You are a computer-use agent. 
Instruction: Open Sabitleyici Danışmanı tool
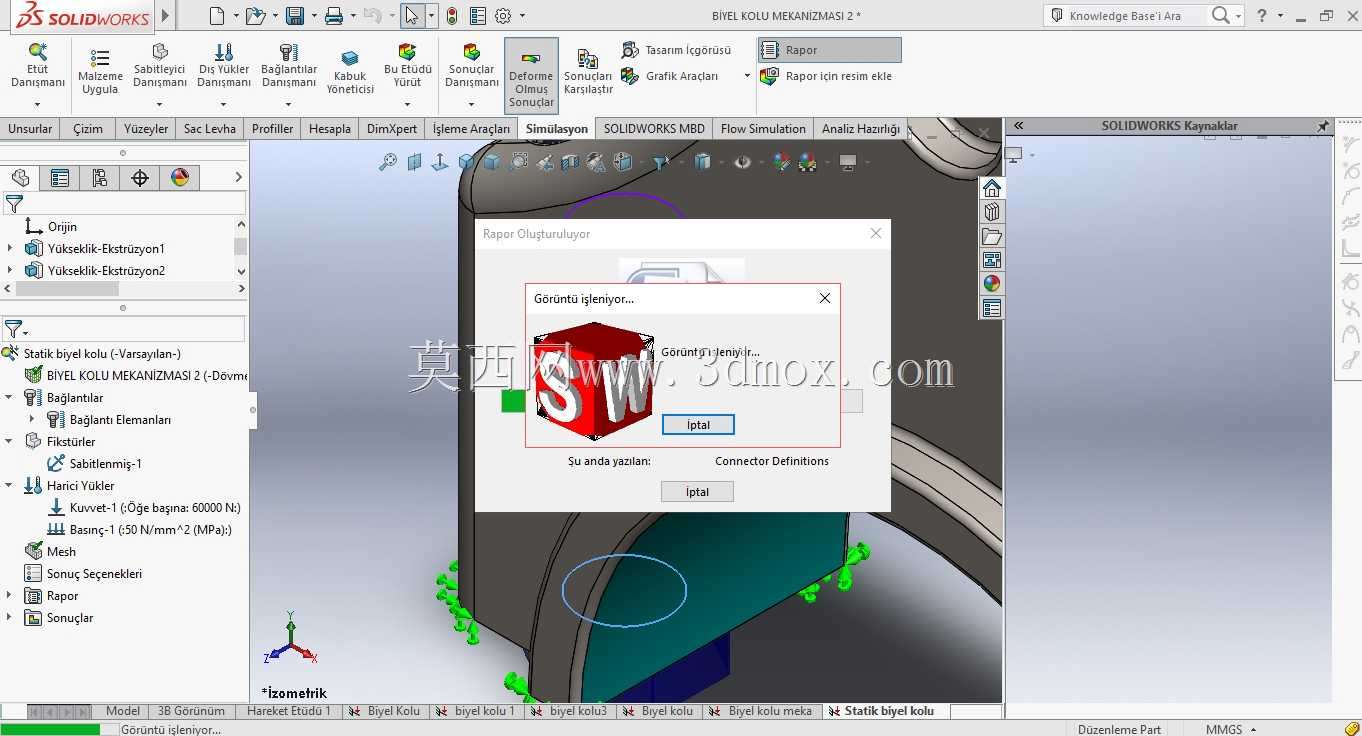pyautogui.click(x=160, y=68)
